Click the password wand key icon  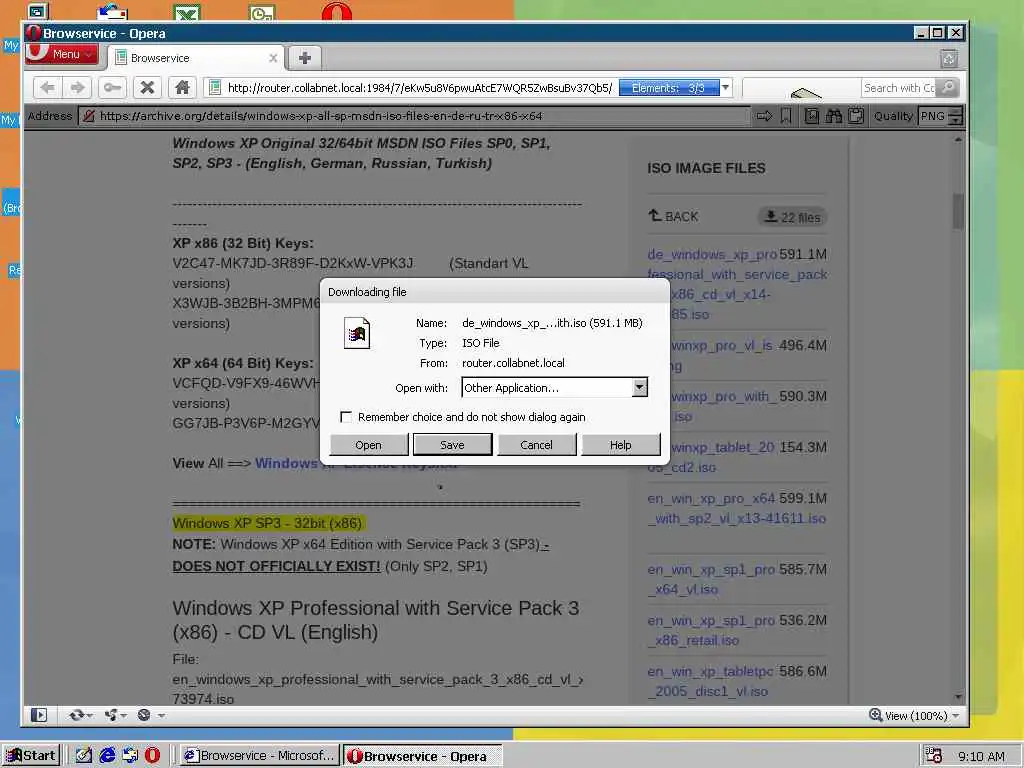point(112,88)
